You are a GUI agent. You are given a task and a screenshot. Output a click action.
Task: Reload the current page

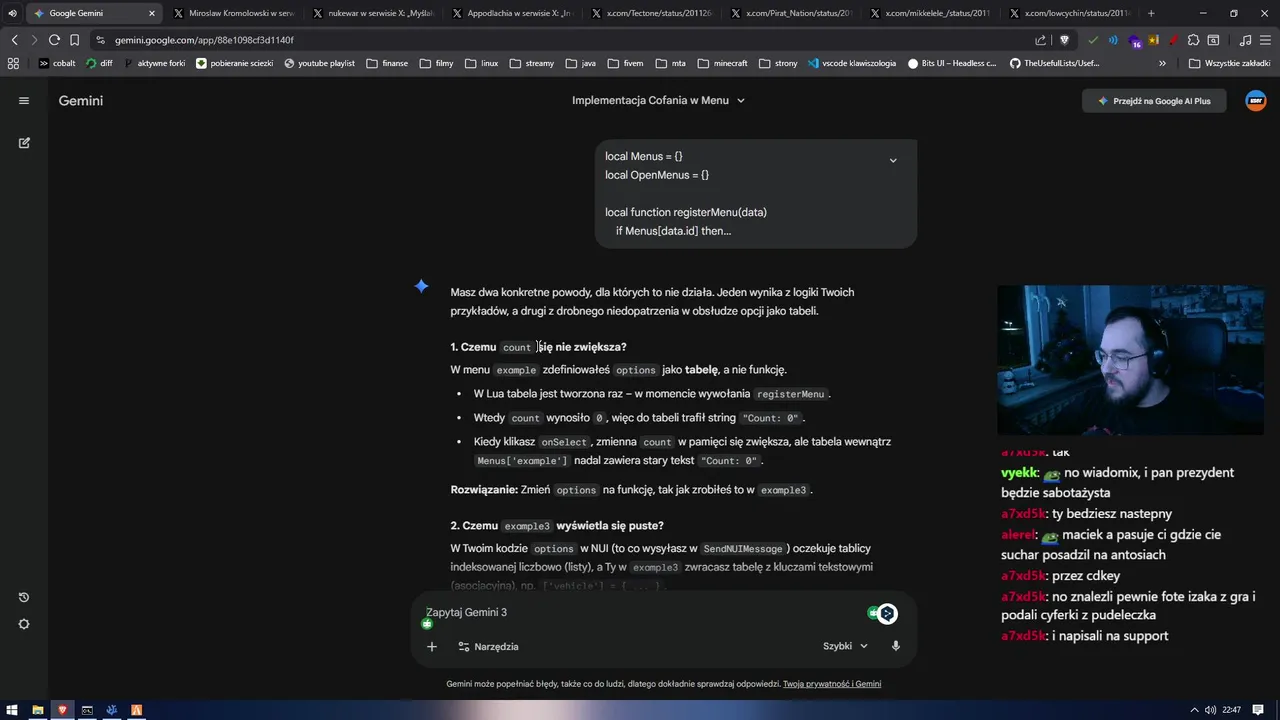pyautogui.click(x=54, y=40)
